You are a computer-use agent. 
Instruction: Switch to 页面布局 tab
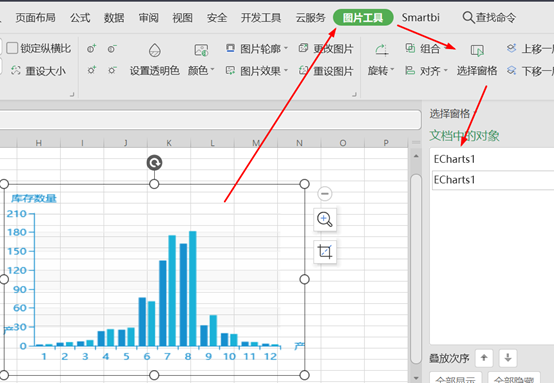(35, 17)
